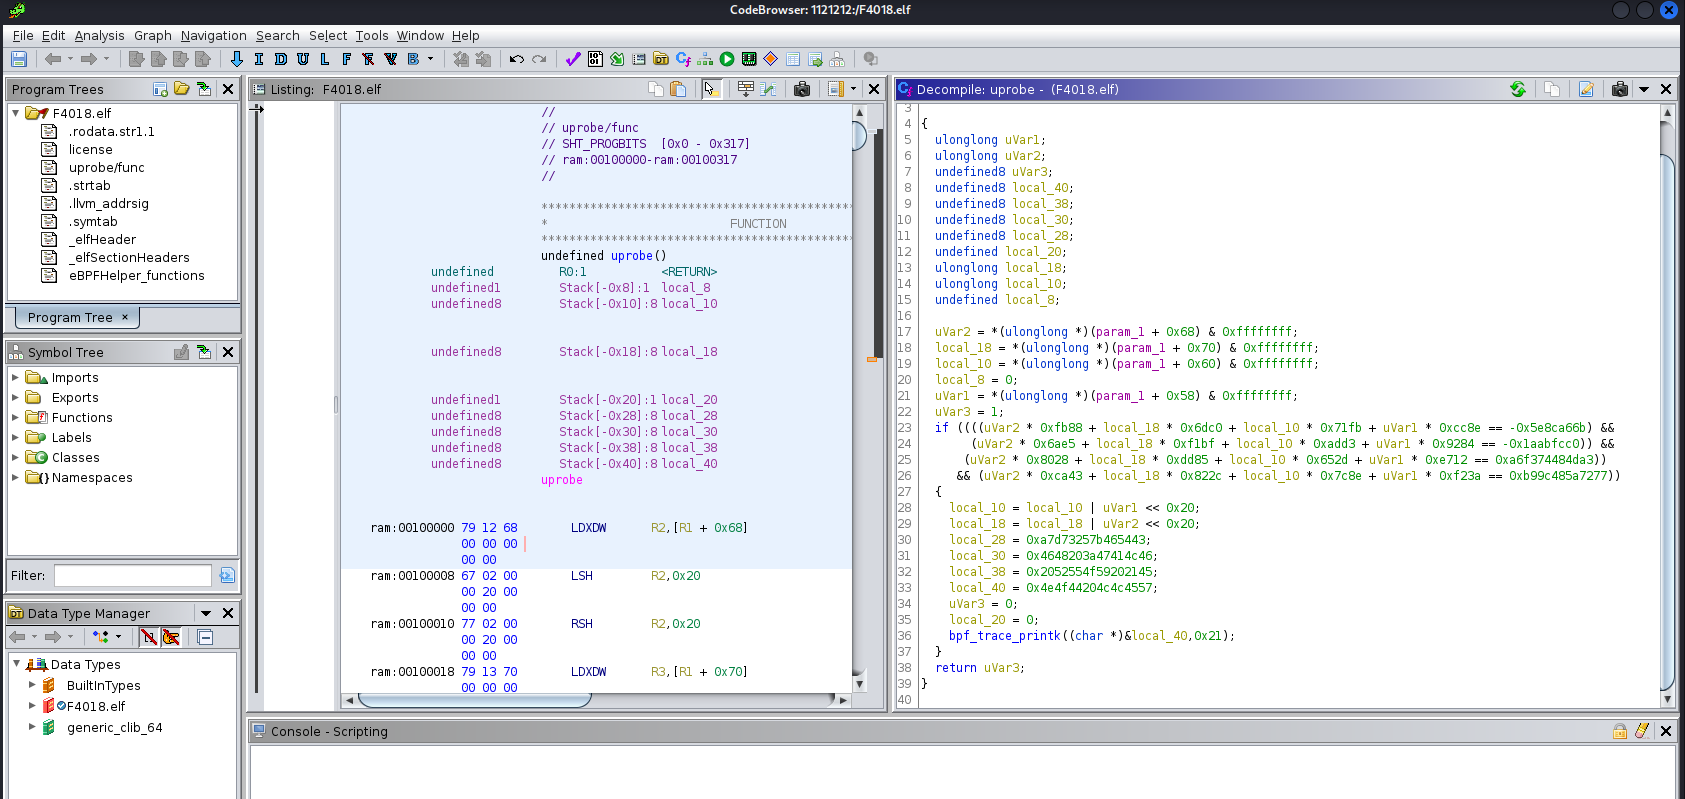Open the File menu
The image size is (1685, 799).
23,35
